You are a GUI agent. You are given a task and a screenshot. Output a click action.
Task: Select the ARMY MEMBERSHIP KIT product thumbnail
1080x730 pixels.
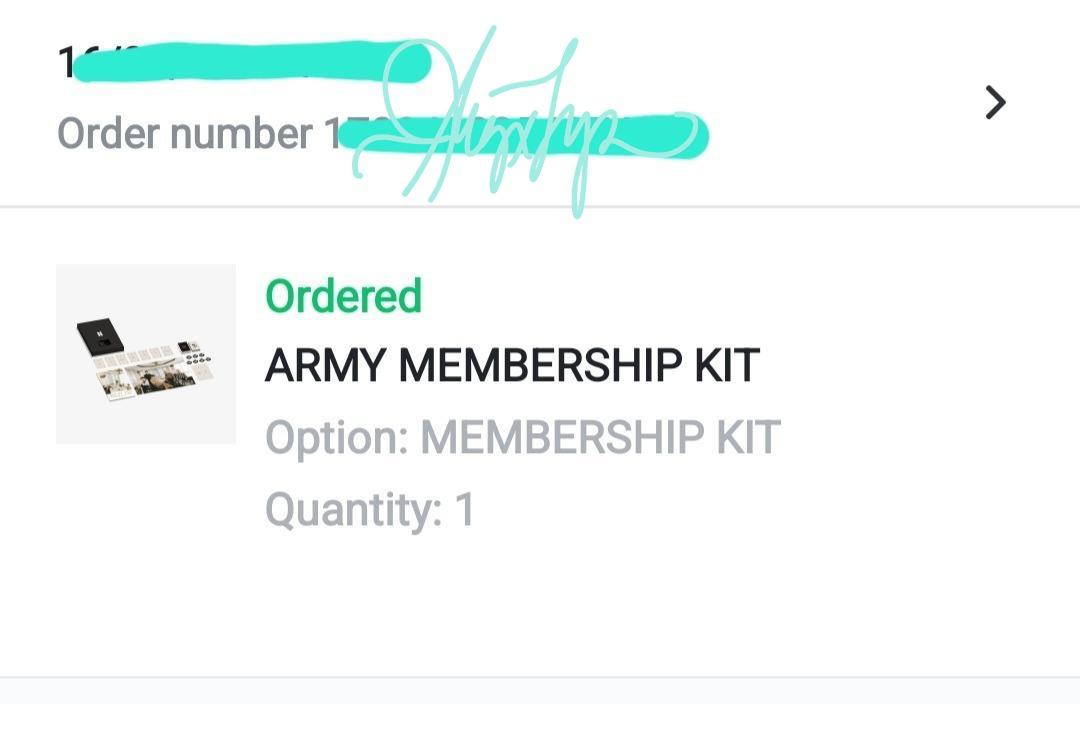click(146, 353)
